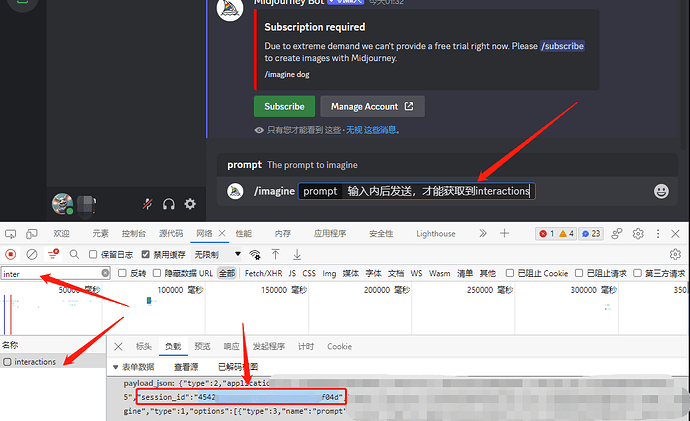The width and height of the screenshot is (690, 421).
Task: Open the 源代码 DevTools tab
Action: (x=171, y=234)
